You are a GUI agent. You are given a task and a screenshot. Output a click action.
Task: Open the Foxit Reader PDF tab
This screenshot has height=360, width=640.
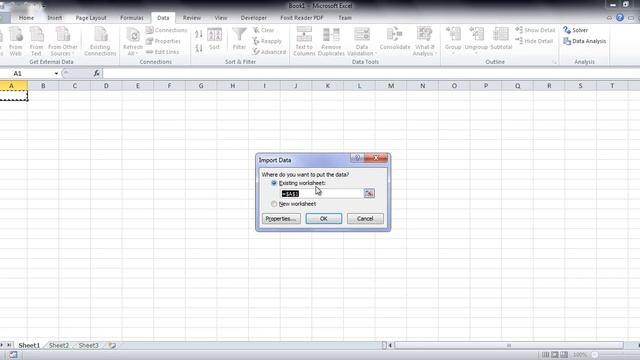coord(302,18)
